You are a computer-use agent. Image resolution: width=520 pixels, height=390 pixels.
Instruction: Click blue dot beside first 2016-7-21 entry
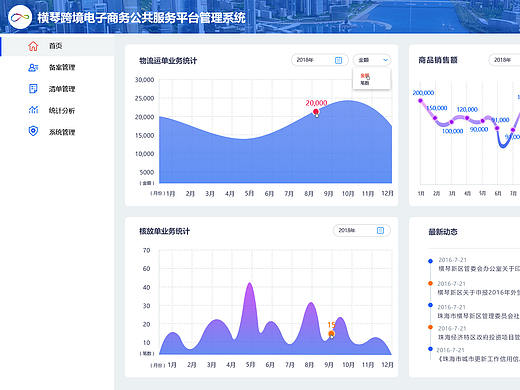click(430, 261)
